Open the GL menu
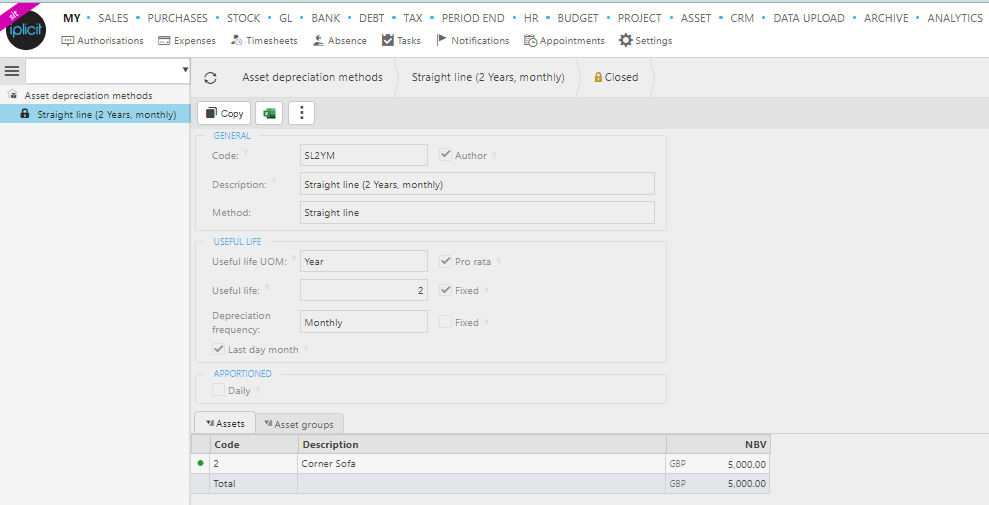The height and width of the screenshot is (505, 989). pos(286,18)
